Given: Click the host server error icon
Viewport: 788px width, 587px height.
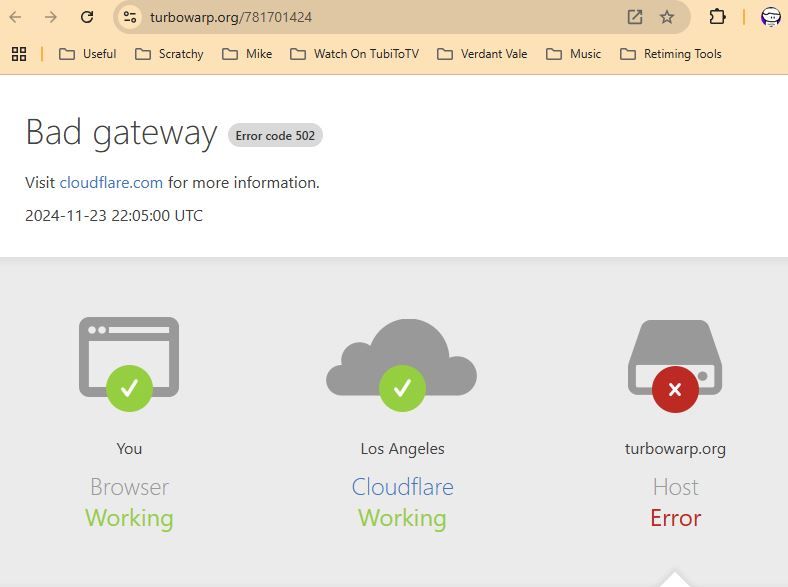Looking at the screenshot, I should pyautogui.click(x=675, y=366).
